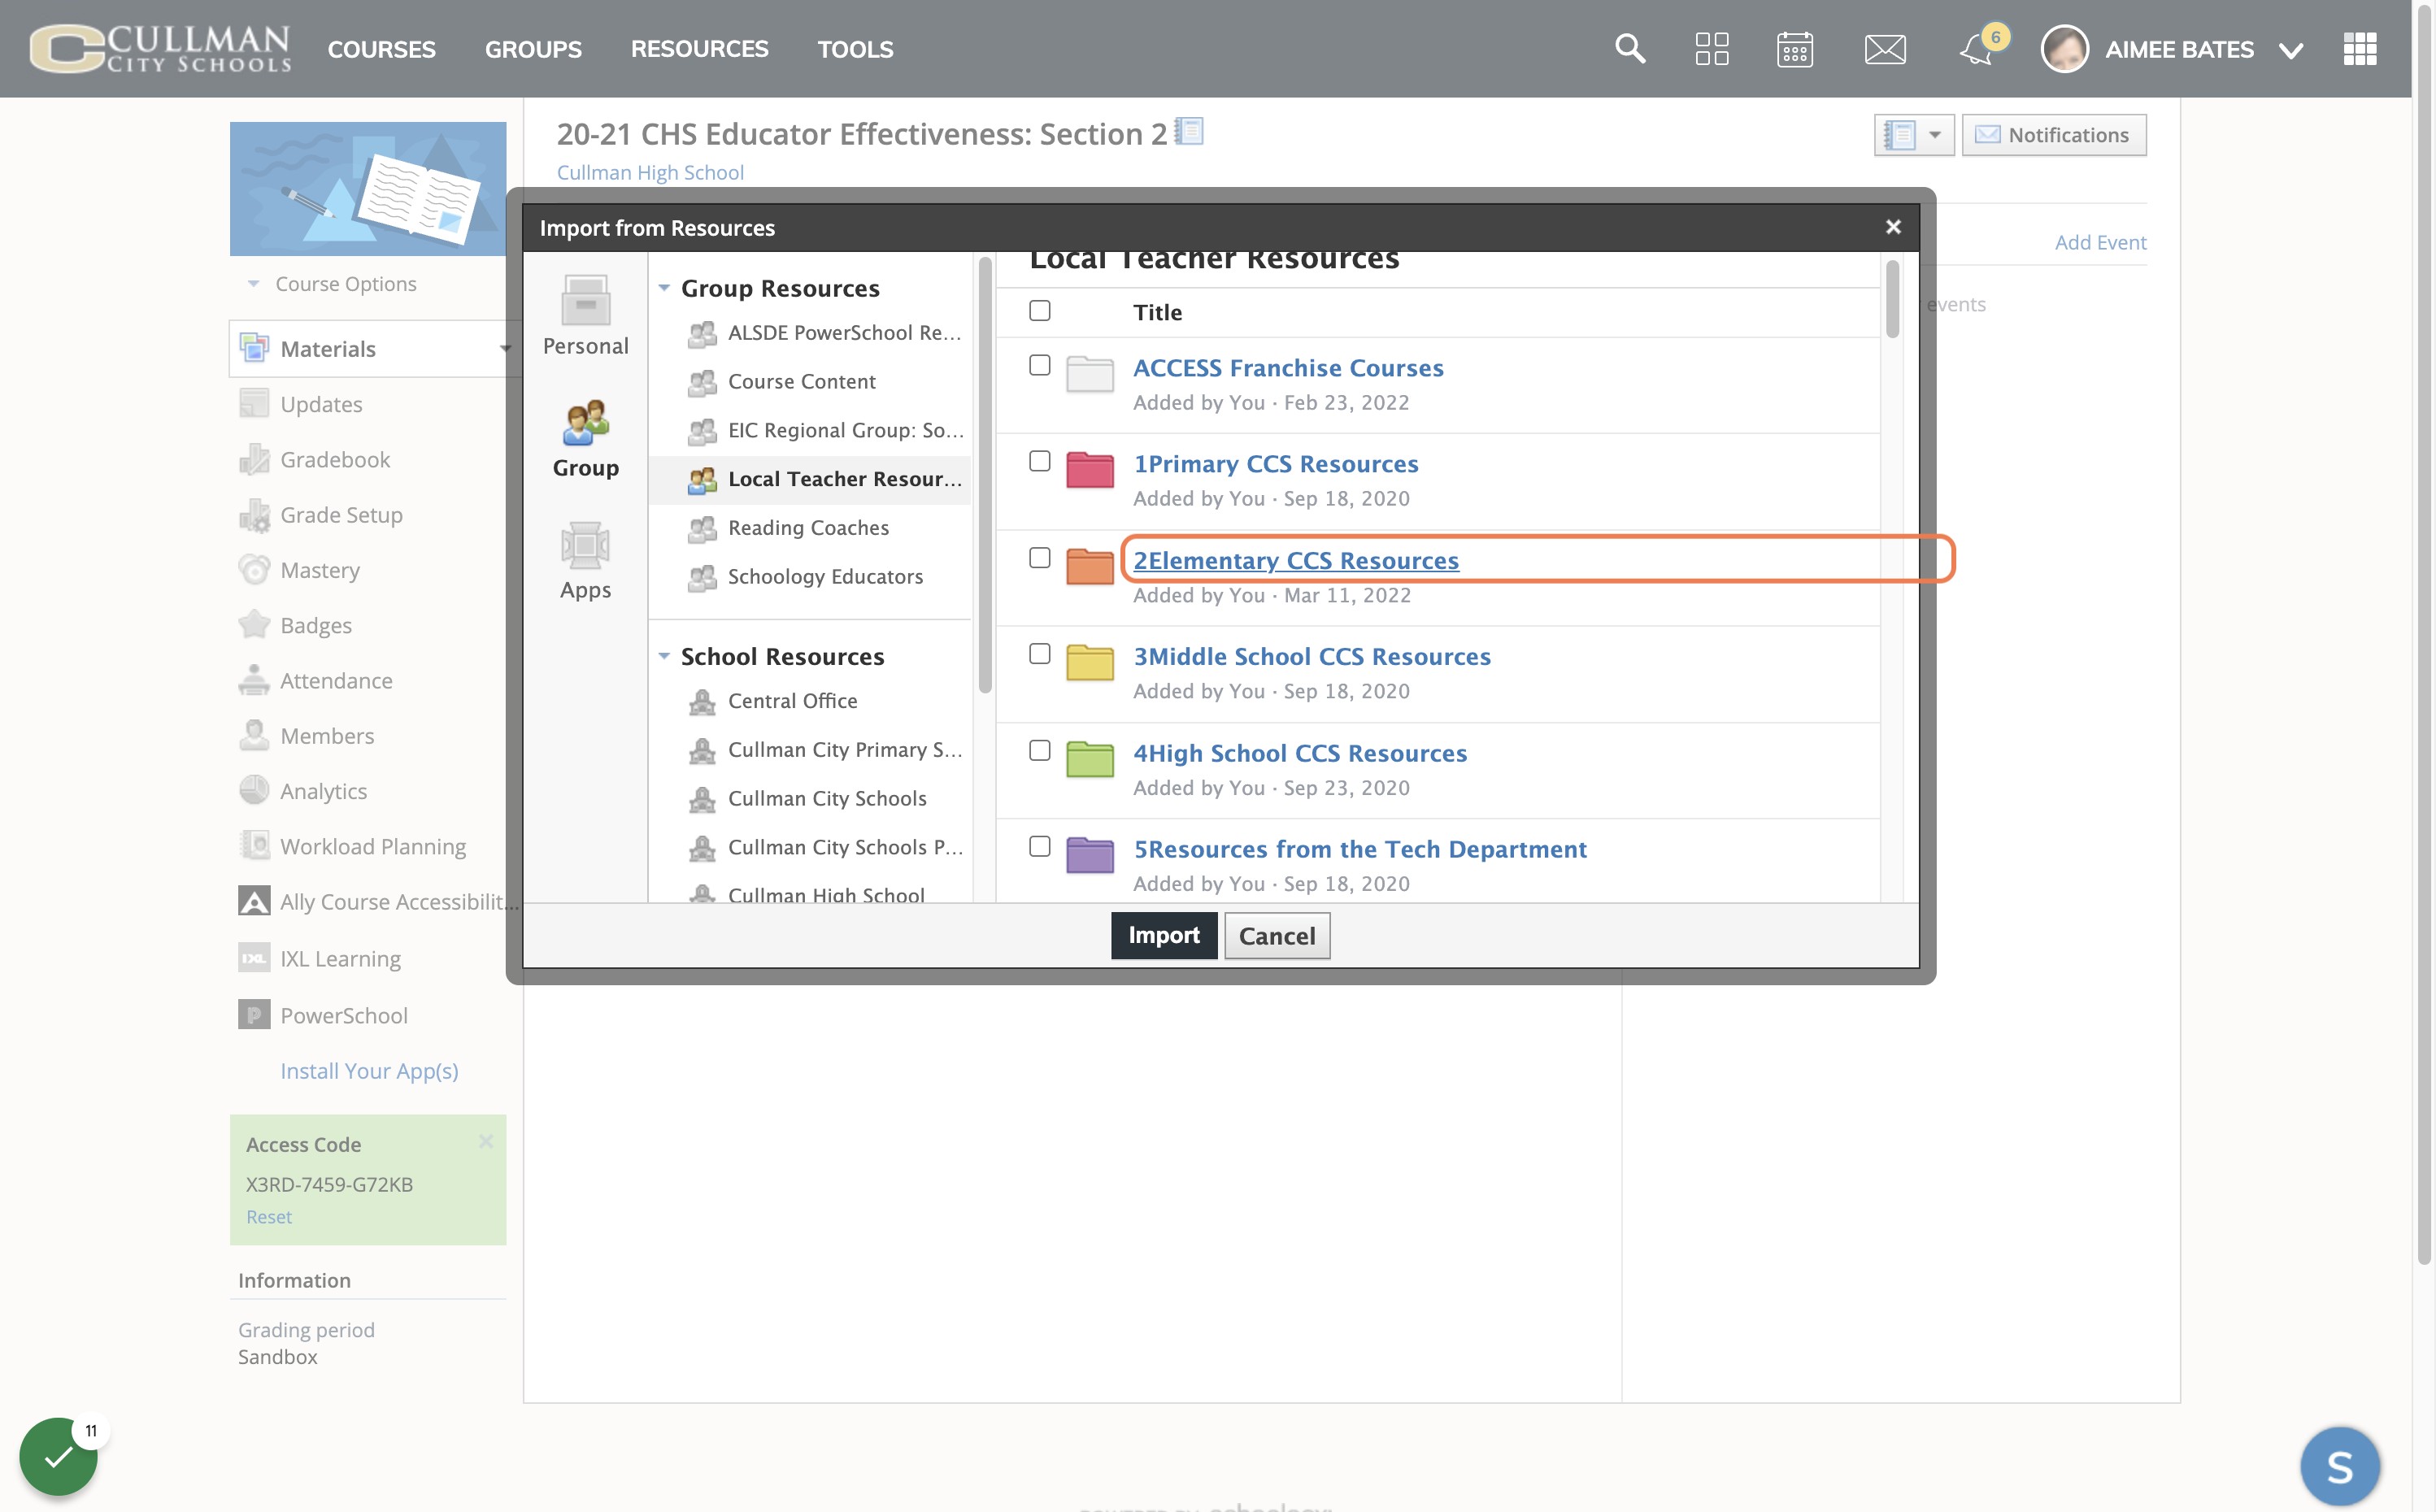Open Gradebook in the course sidebar

(x=335, y=460)
